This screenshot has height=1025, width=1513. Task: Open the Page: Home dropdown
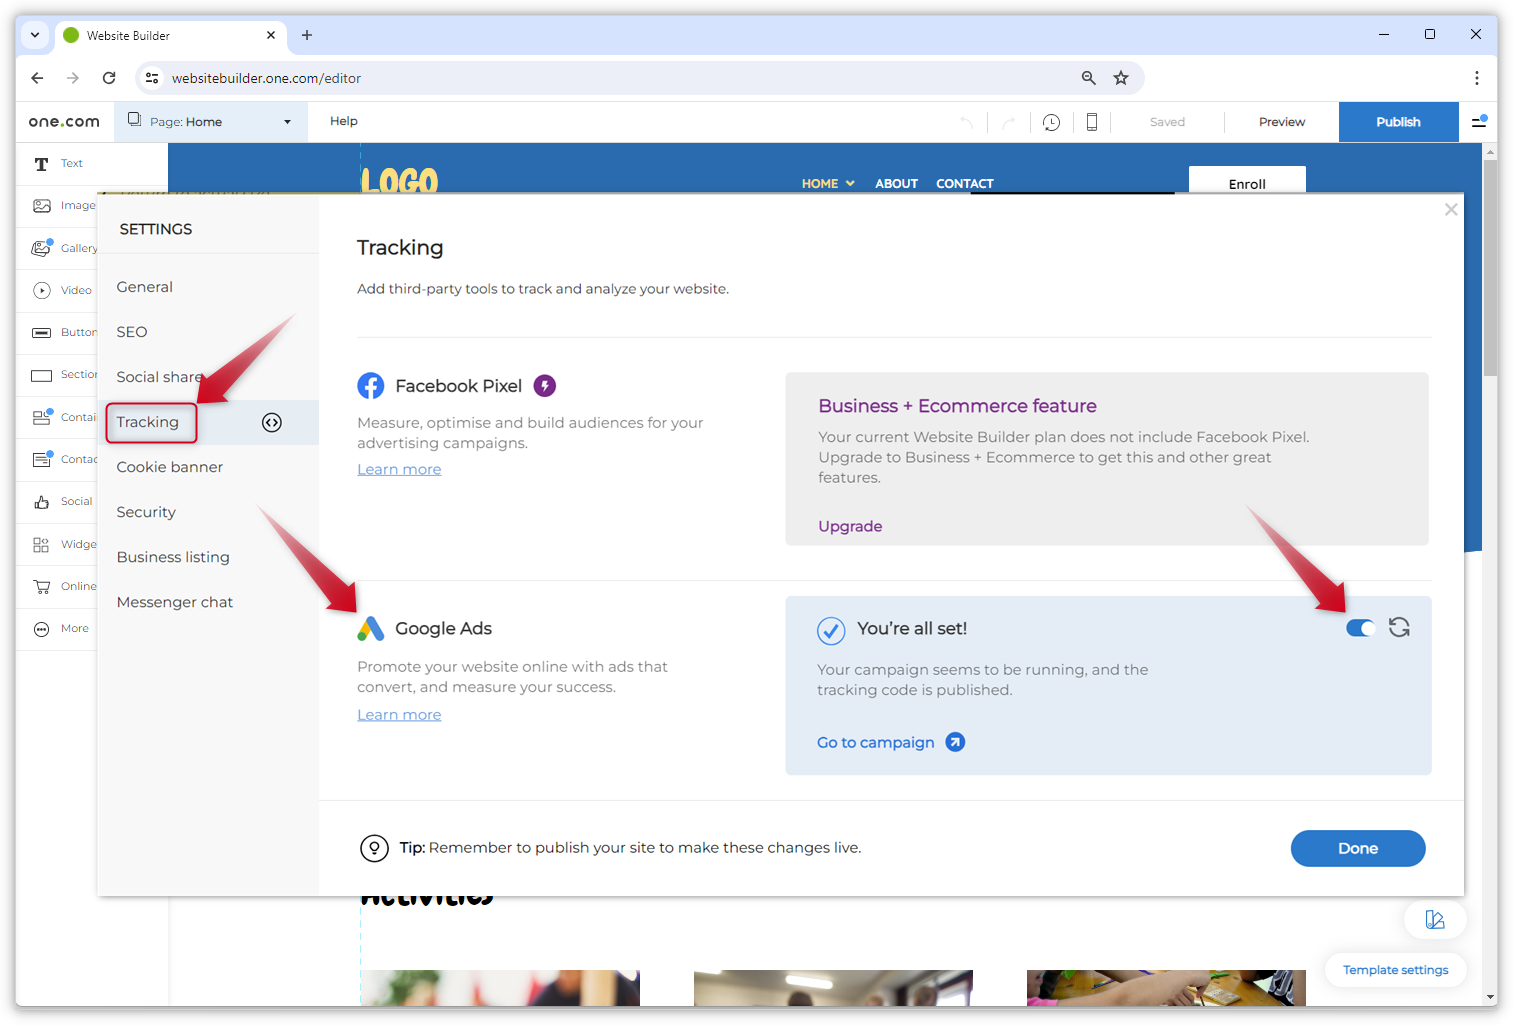click(210, 121)
